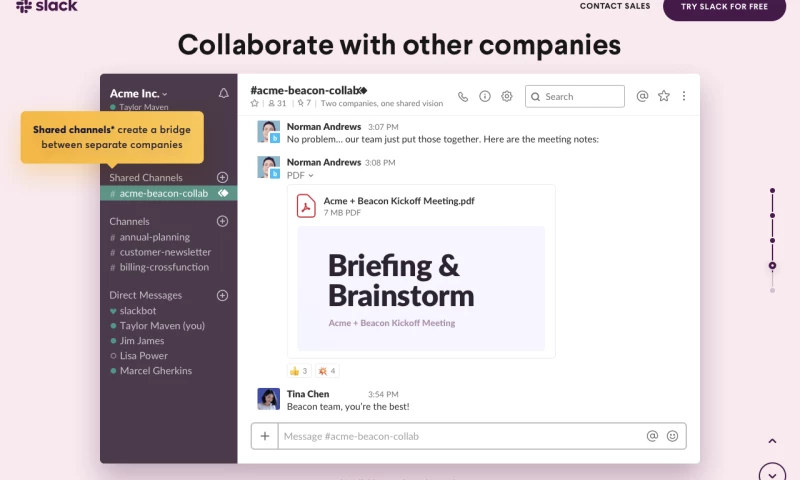Click the scroll down circled chevron
The height and width of the screenshot is (480, 800).
coord(772,473)
